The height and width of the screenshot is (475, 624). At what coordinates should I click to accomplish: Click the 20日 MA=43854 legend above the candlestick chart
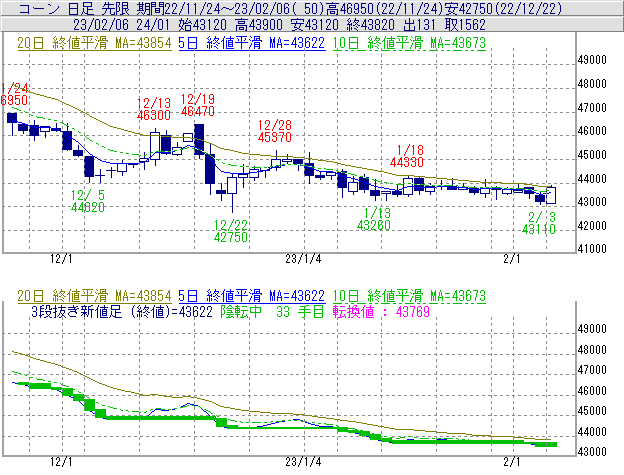pos(94,43)
